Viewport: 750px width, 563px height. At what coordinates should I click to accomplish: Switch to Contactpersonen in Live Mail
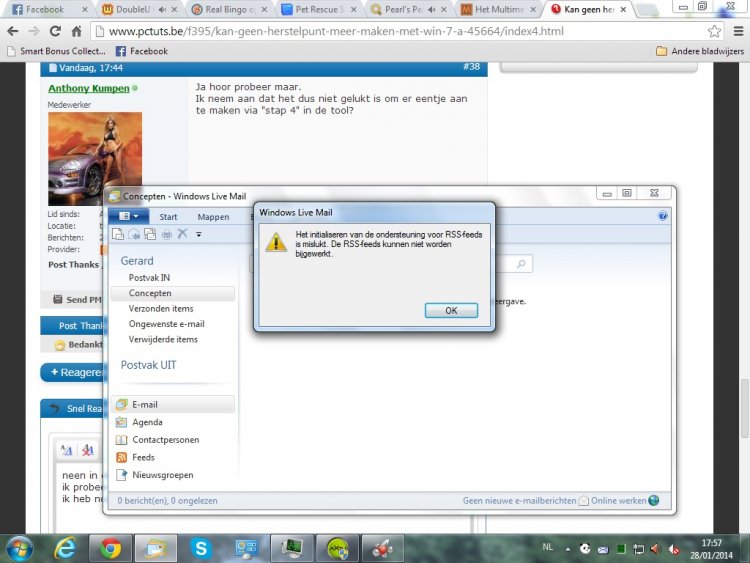click(x=165, y=440)
